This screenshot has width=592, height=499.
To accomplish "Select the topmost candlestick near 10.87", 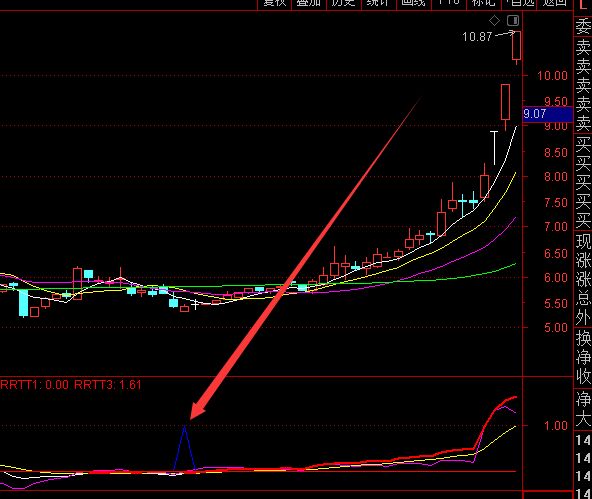I will [516, 46].
